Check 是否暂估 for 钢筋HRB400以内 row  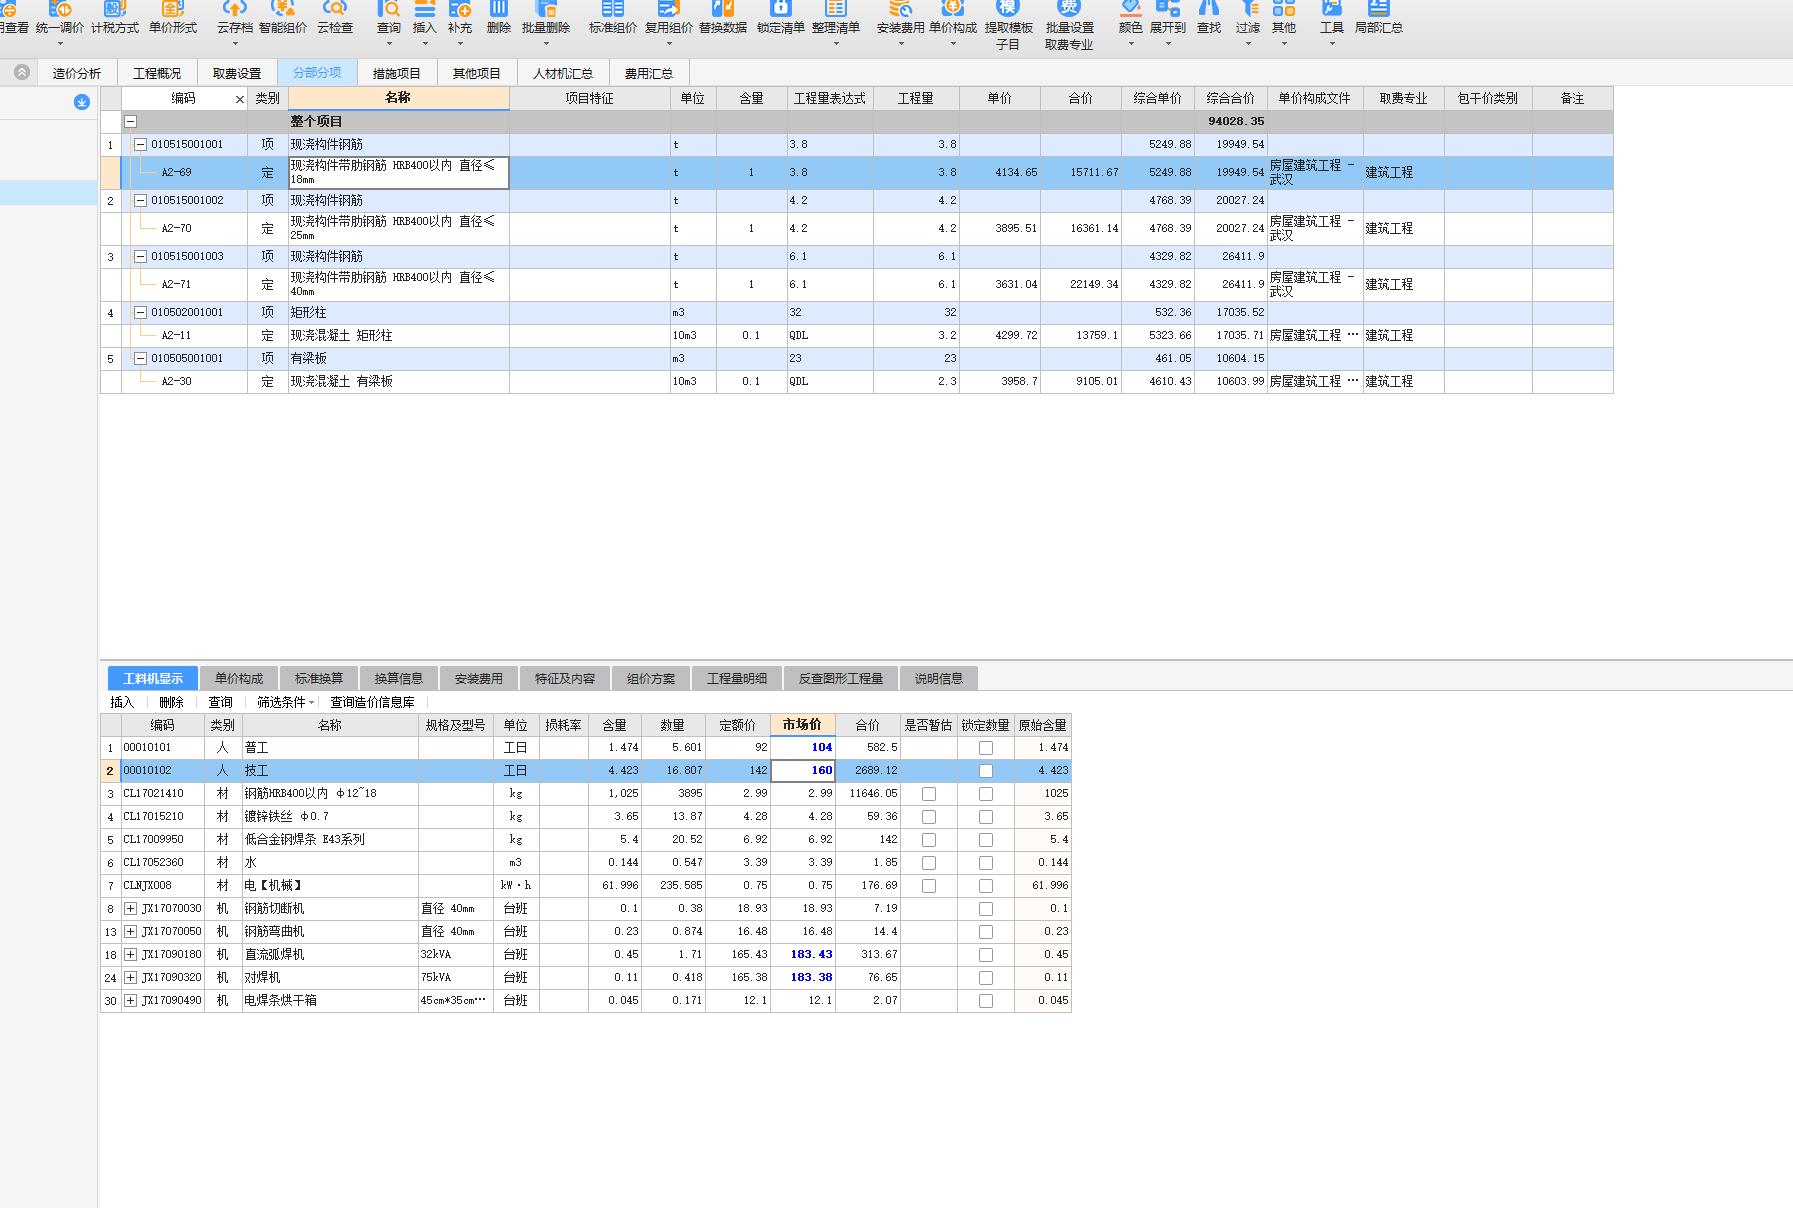pos(929,794)
